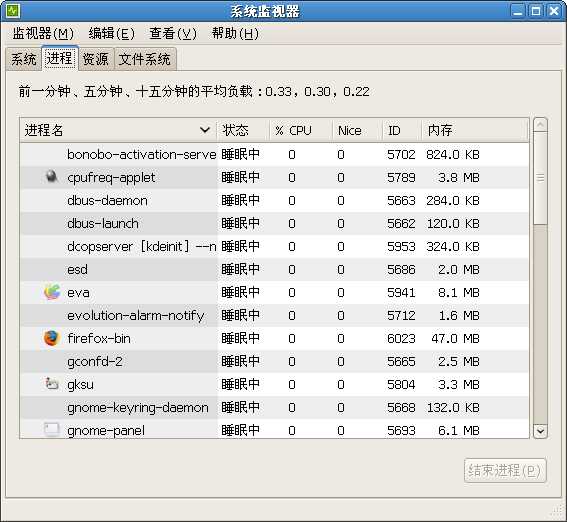Select the evolution-alarm-notify process row
The height and width of the screenshot is (522, 567).
pyautogui.click(x=274, y=315)
